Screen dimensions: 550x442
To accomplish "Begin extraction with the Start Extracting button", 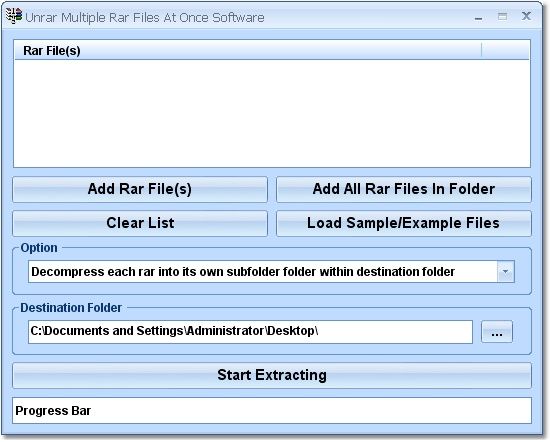I will click(272, 375).
